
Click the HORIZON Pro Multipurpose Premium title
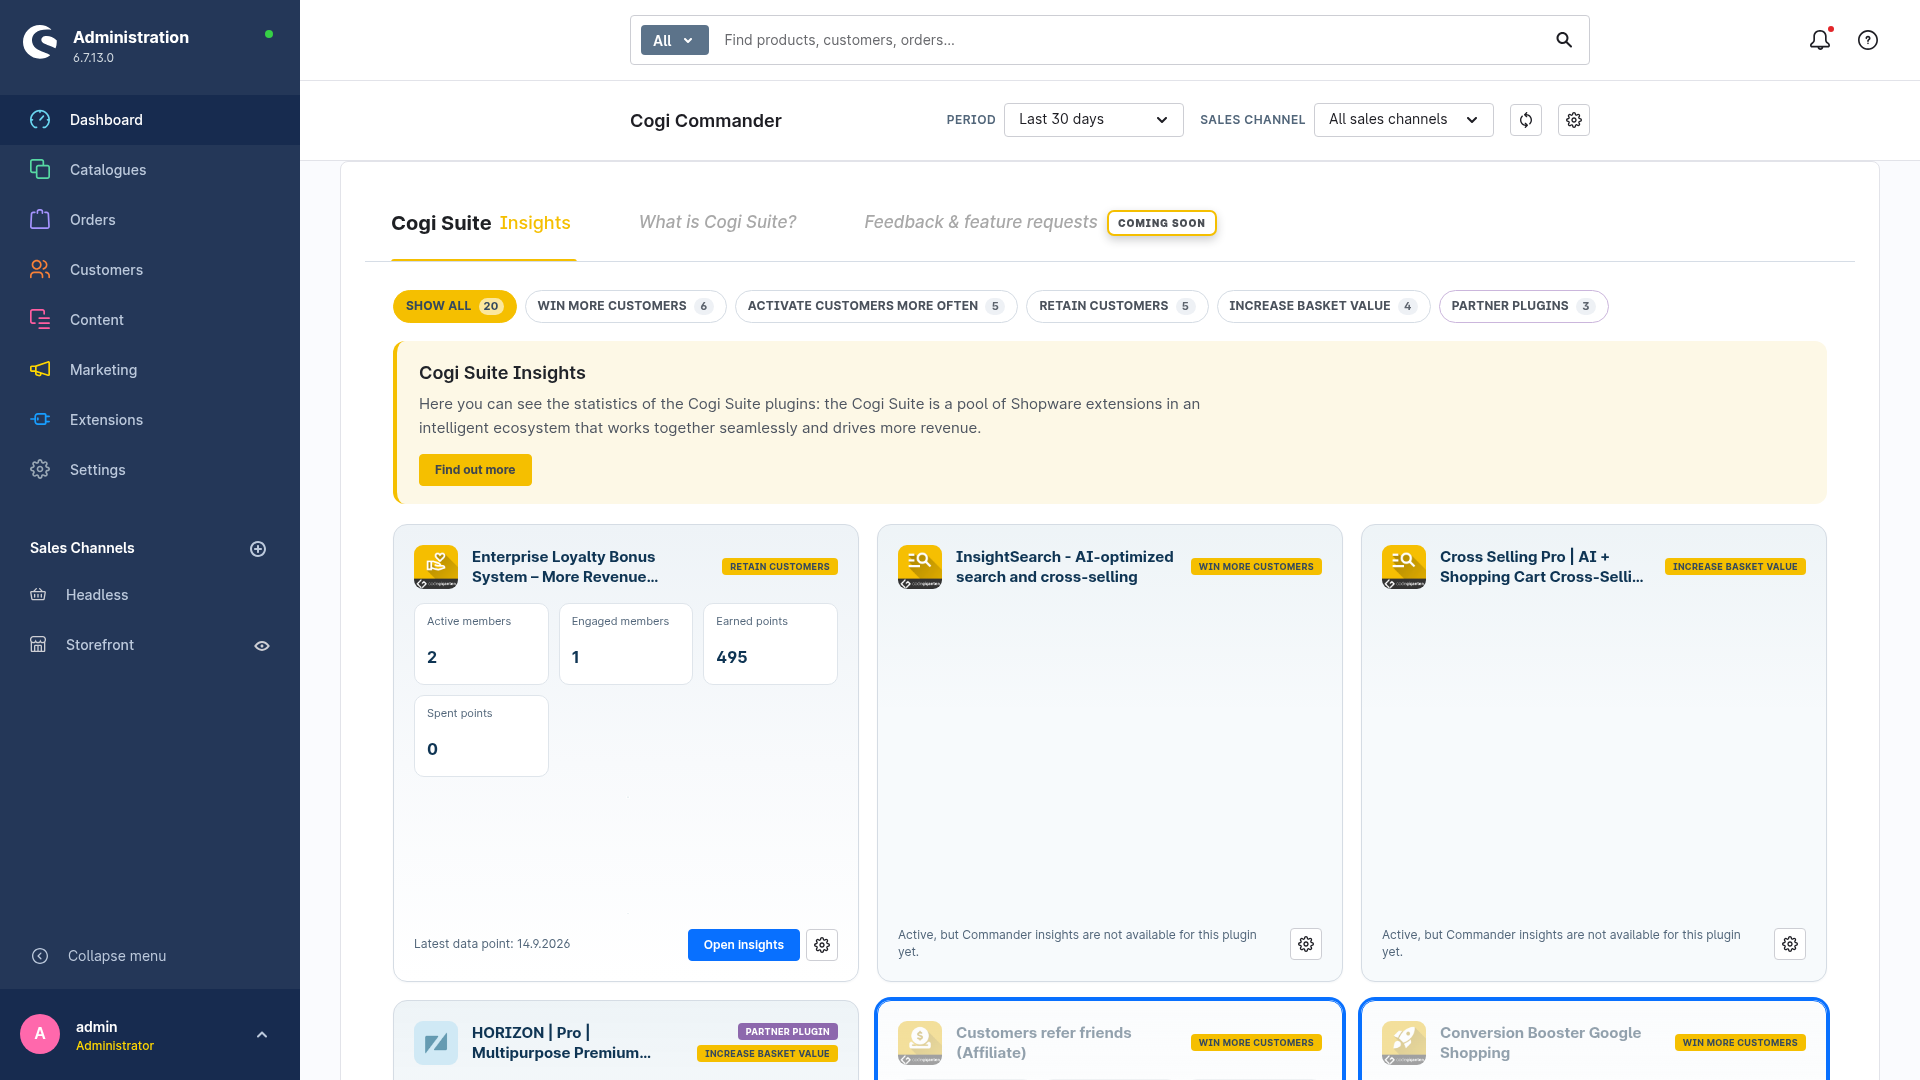coord(561,1043)
